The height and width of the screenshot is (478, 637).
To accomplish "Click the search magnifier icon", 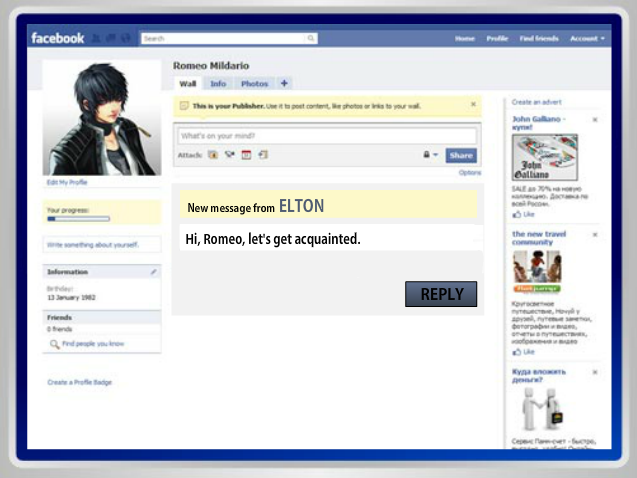I will 311,38.
